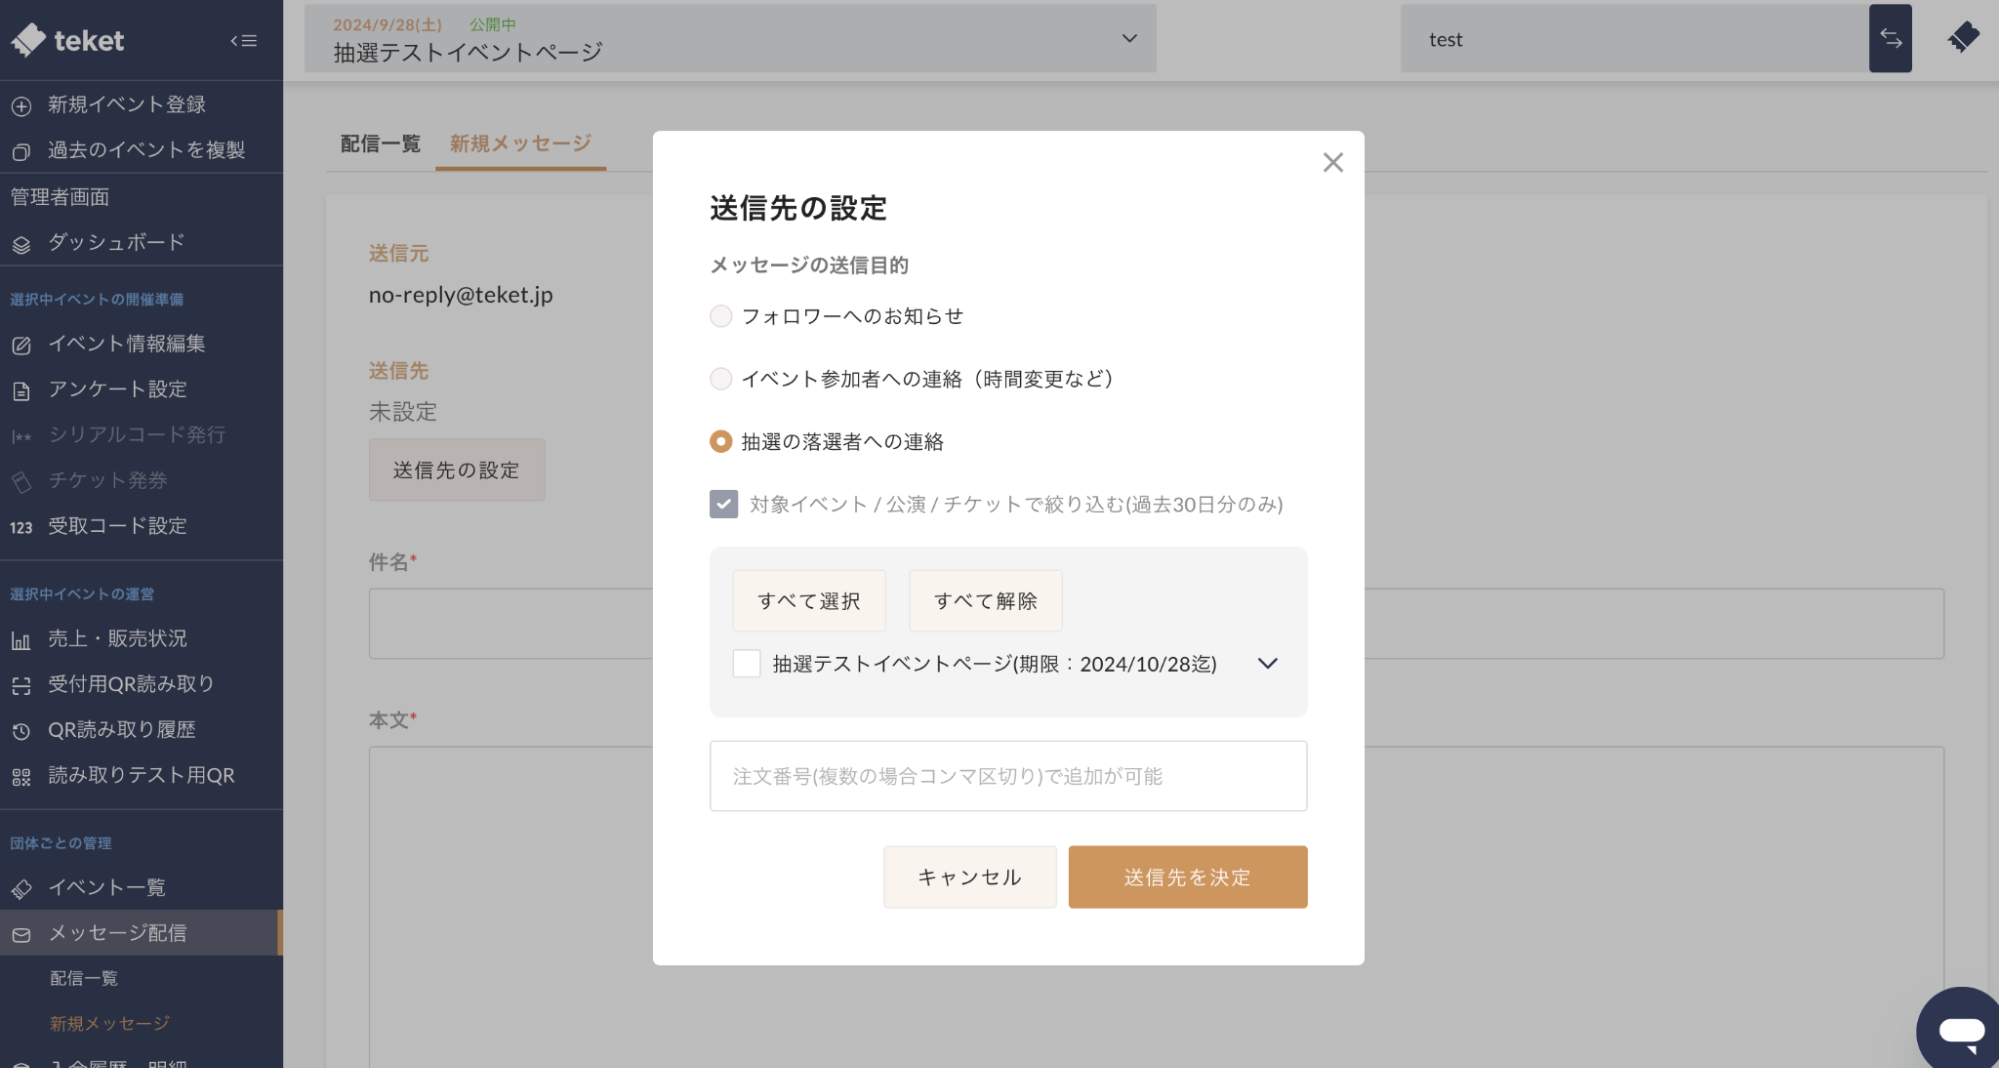The width and height of the screenshot is (1999, 1068).
Task: Click the シリアルコード発行 icon
Action: coord(21,436)
